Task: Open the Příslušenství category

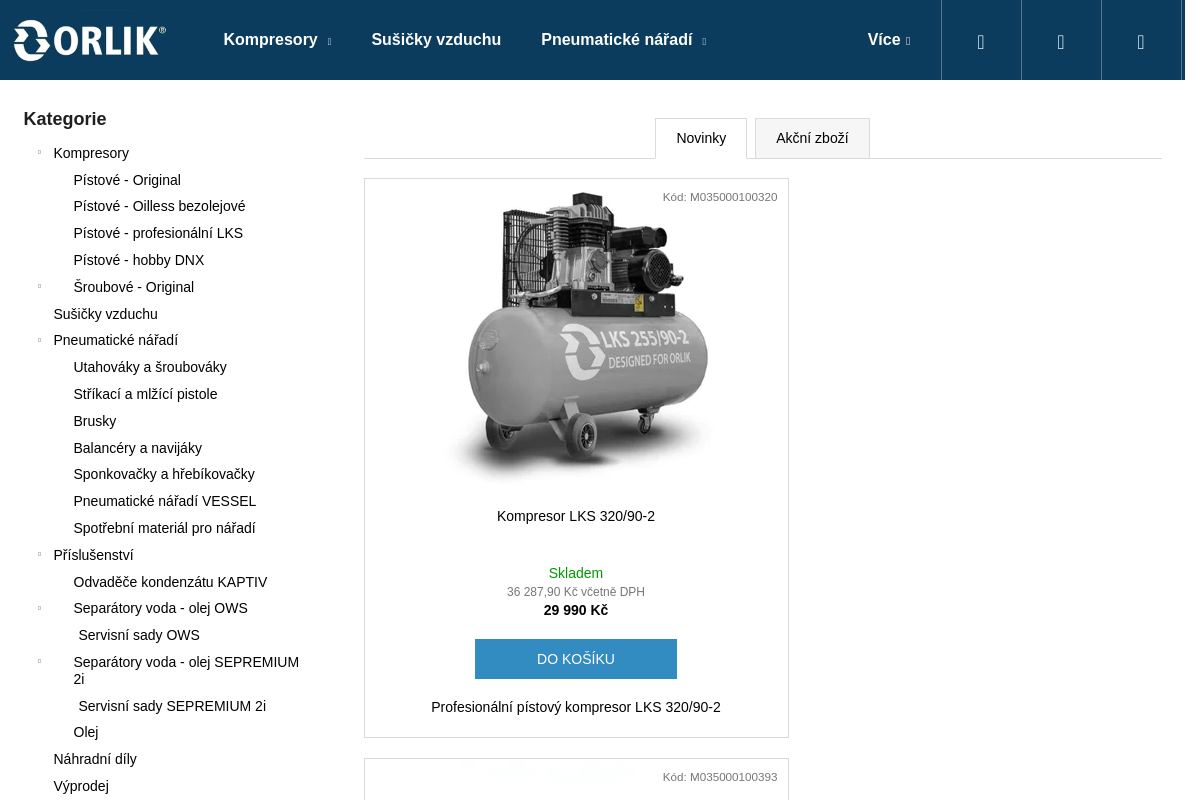Action: pyautogui.click(x=93, y=555)
